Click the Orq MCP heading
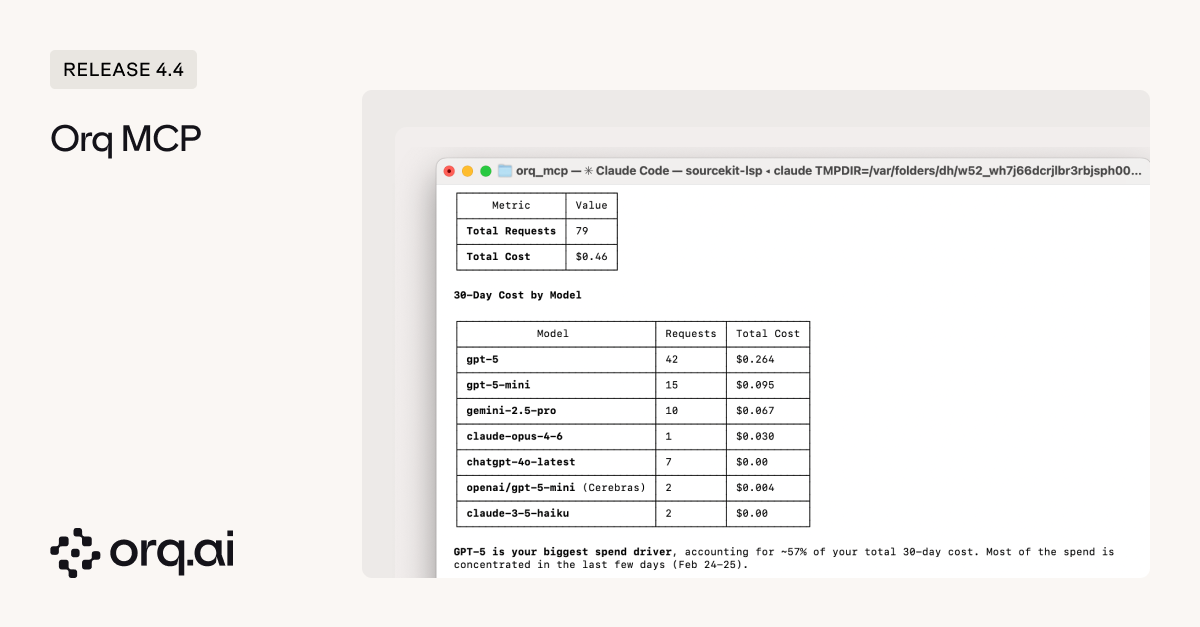The height and width of the screenshot is (627, 1200). [126, 140]
